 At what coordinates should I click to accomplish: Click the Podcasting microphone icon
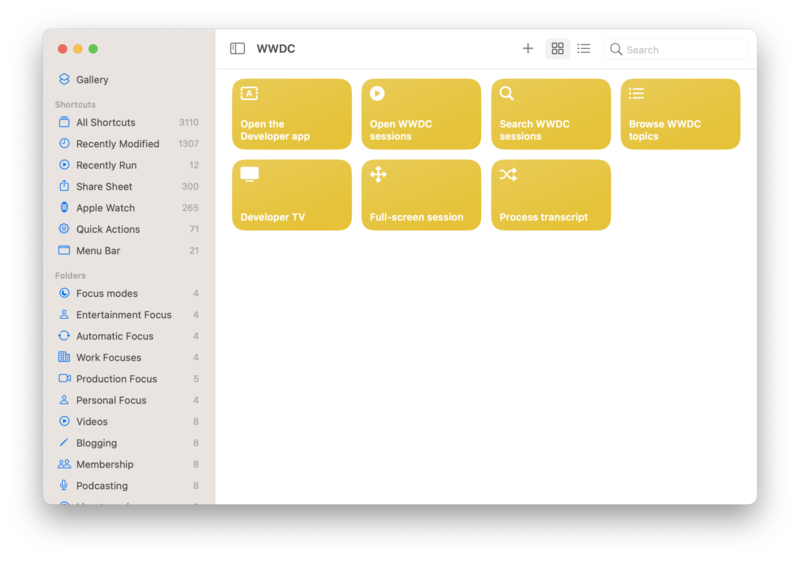64,486
